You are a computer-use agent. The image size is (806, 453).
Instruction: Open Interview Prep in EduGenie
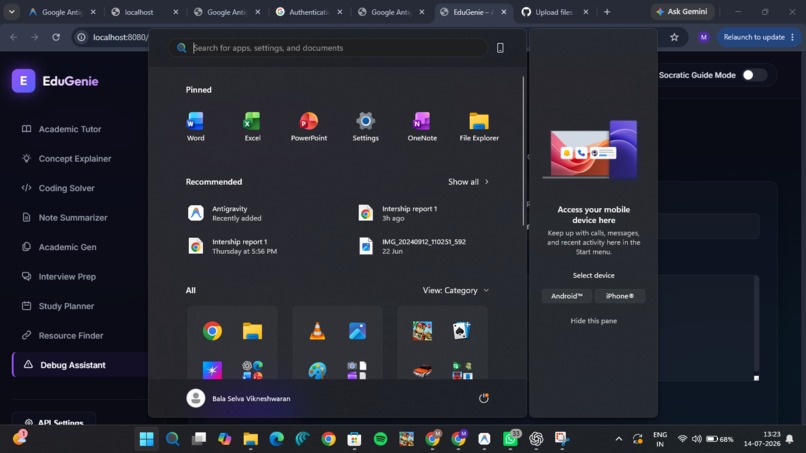pyautogui.click(x=67, y=277)
